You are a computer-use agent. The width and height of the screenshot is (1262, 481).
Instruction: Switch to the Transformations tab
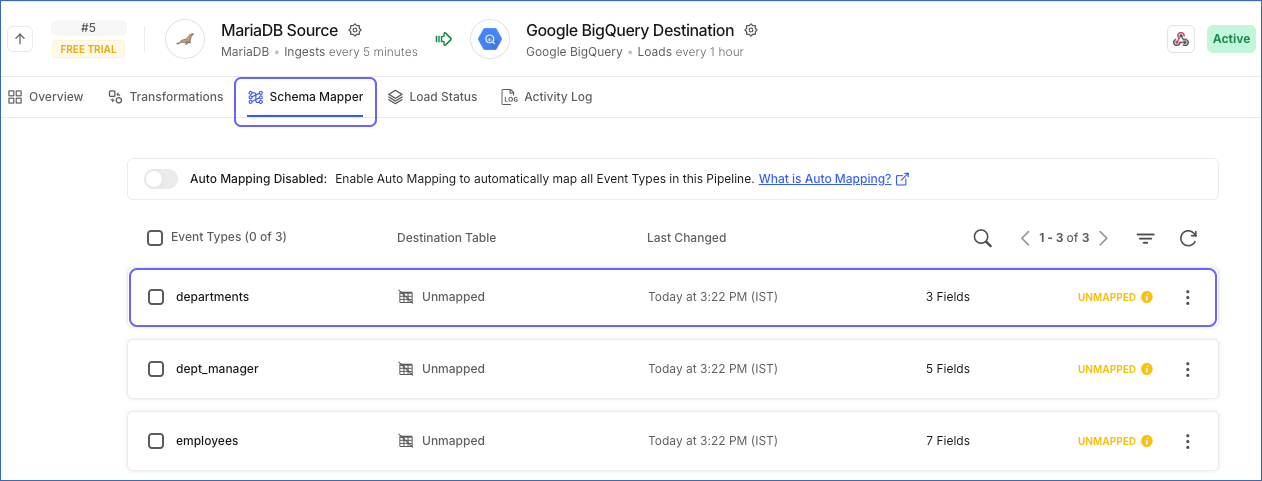point(166,97)
